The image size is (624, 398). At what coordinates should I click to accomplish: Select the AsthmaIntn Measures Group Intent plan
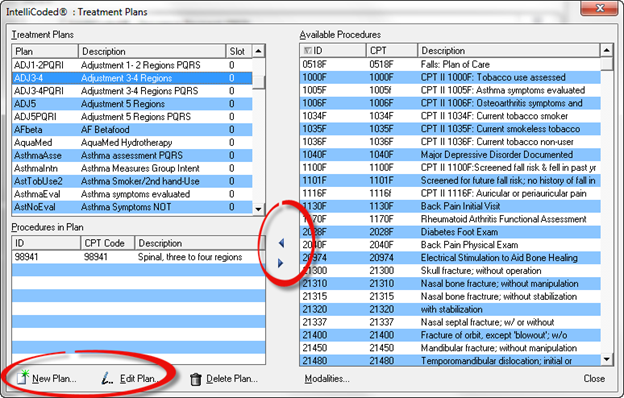[132, 168]
